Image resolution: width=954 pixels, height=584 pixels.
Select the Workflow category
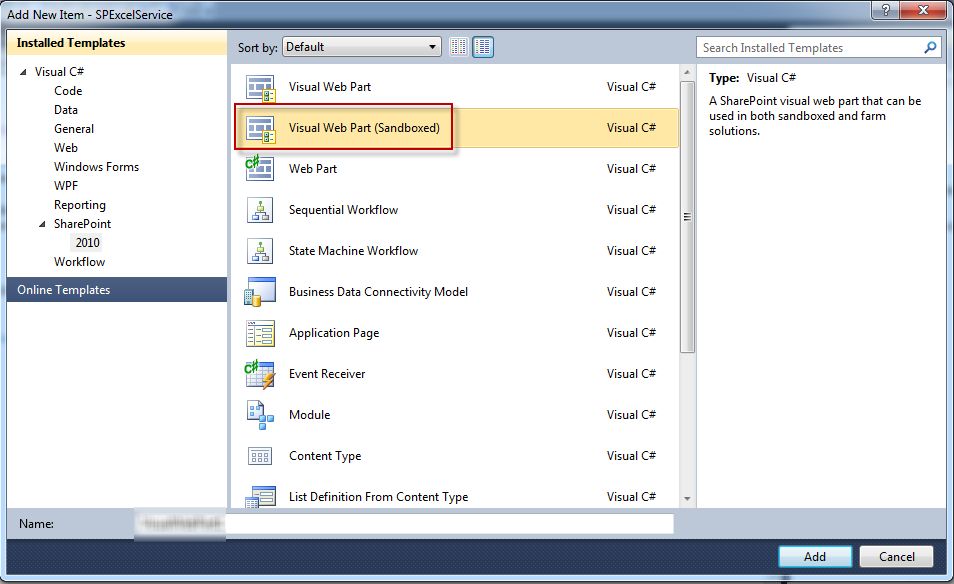(79, 262)
